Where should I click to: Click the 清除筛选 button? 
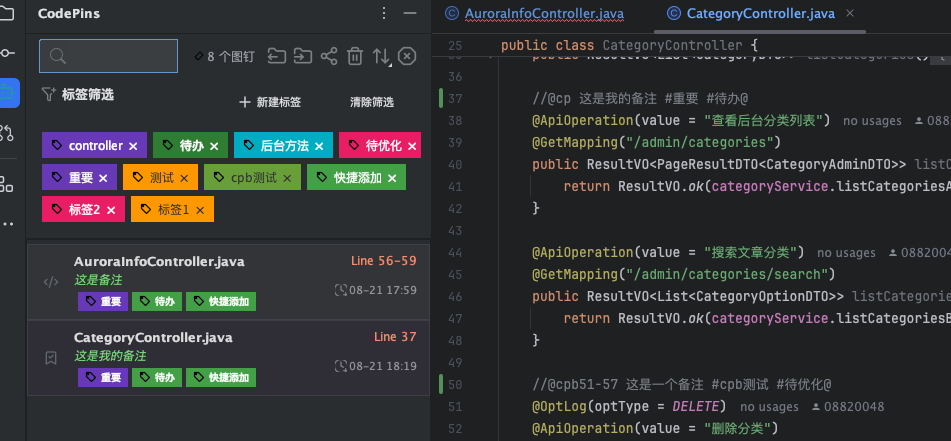[x=372, y=102]
